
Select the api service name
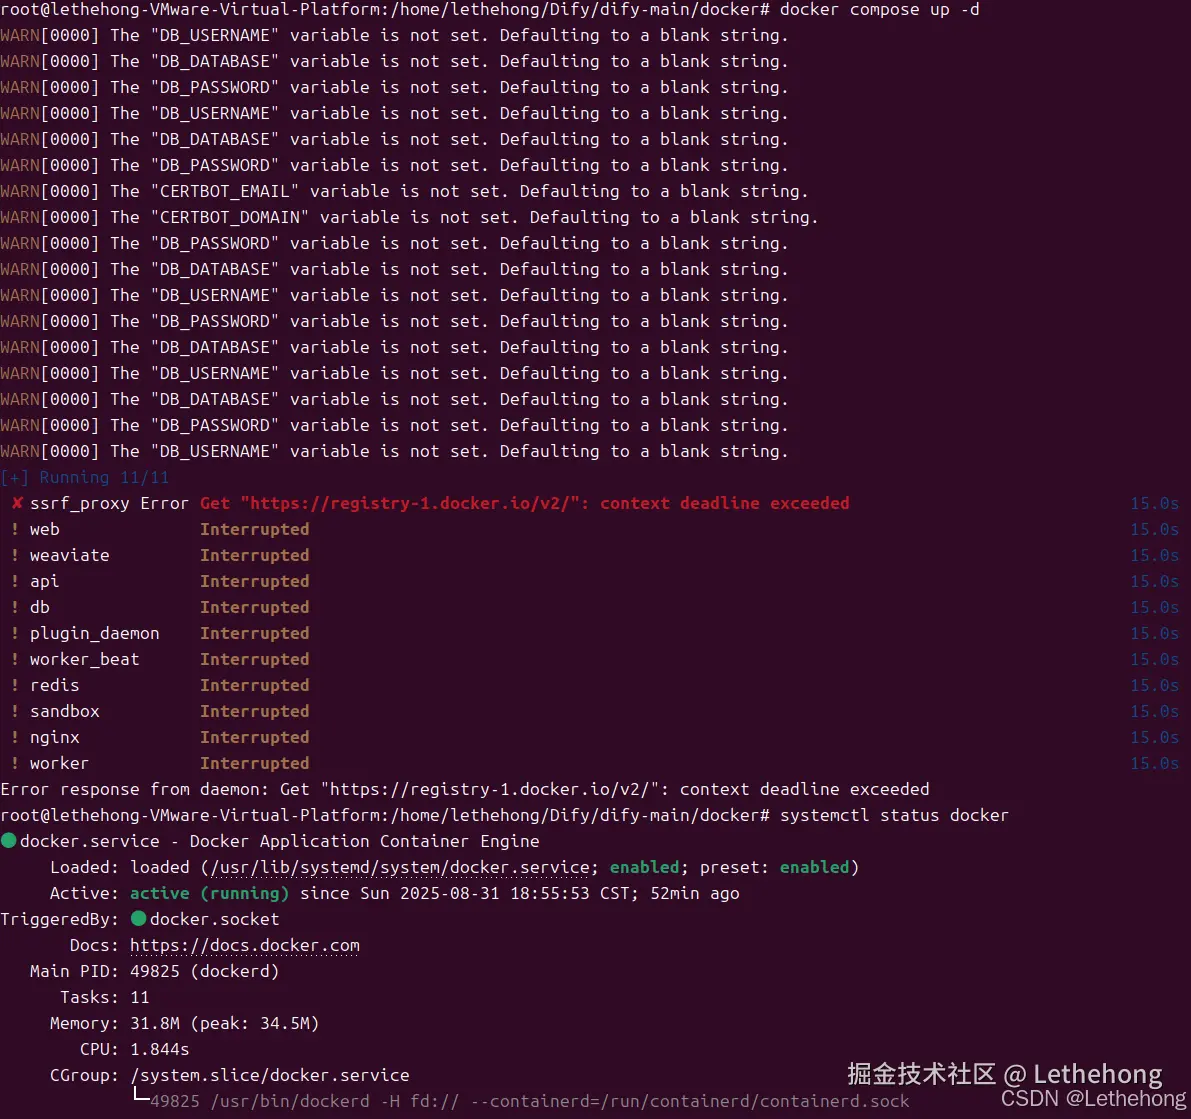click(x=44, y=582)
